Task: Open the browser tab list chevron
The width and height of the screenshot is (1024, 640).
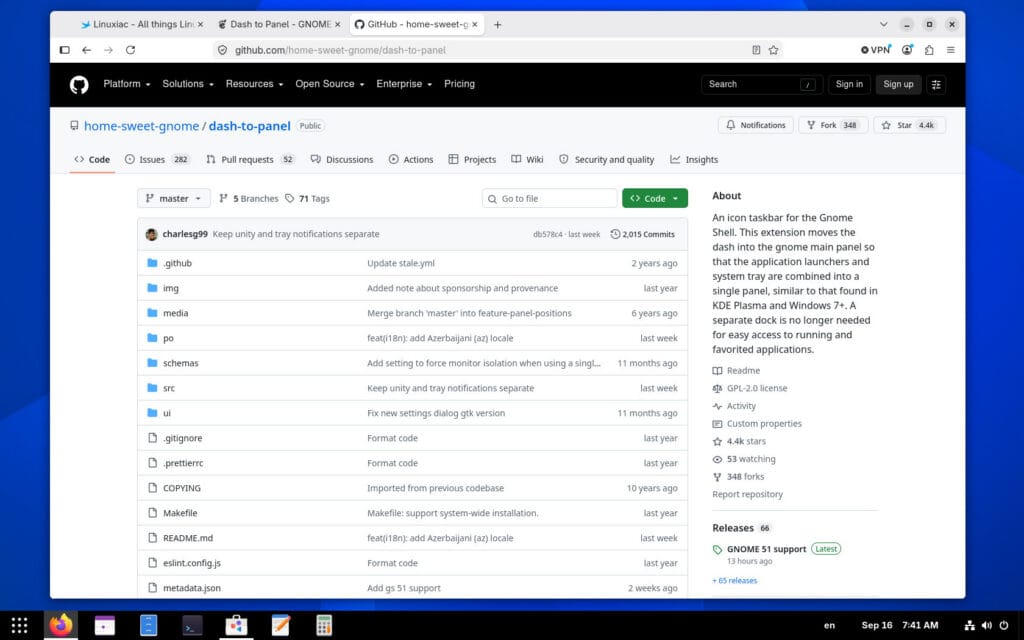Action: [884, 24]
